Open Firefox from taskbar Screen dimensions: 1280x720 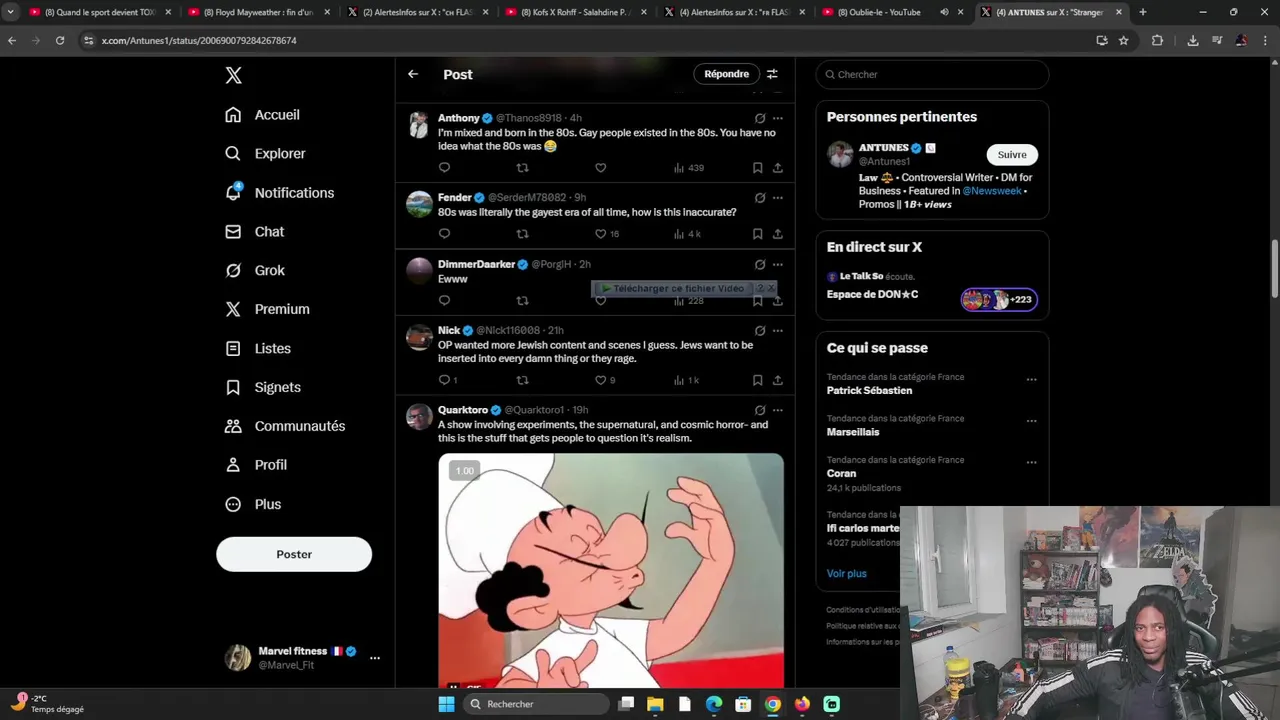802,704
